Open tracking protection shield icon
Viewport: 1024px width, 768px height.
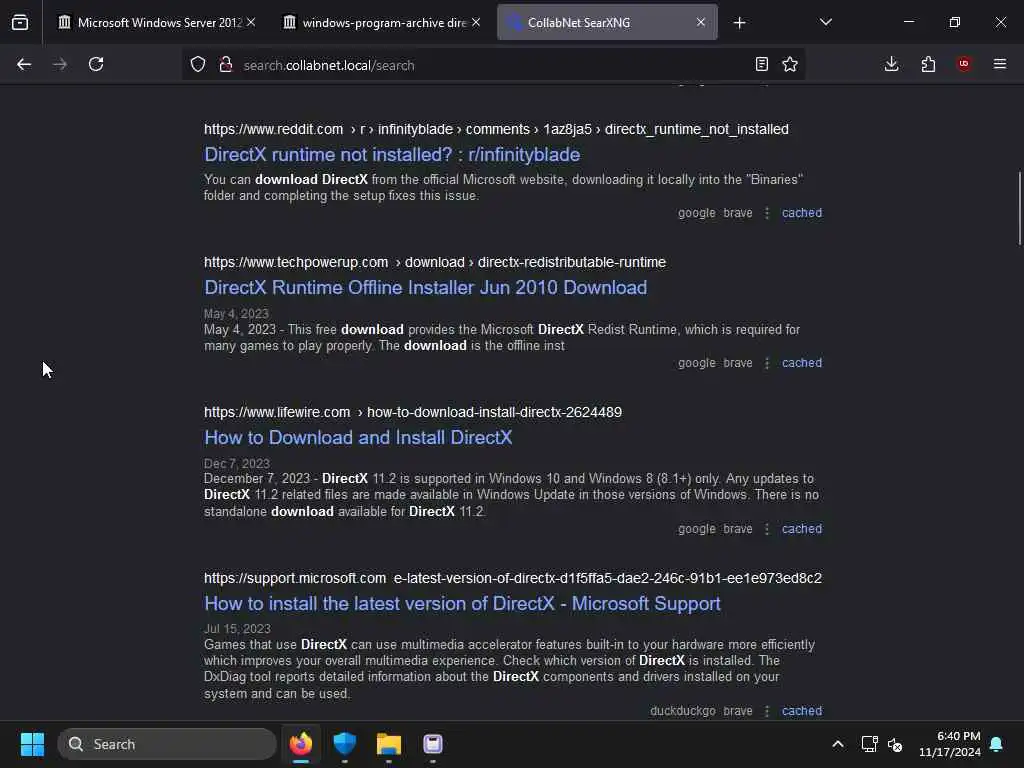pyautogui.click(x=198, y=64)
